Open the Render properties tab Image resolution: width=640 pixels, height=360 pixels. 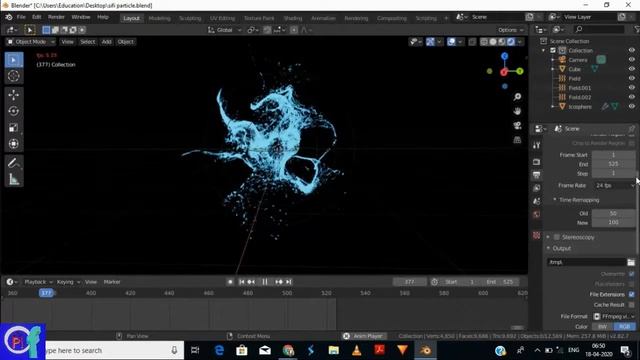(x=536, y=162)
